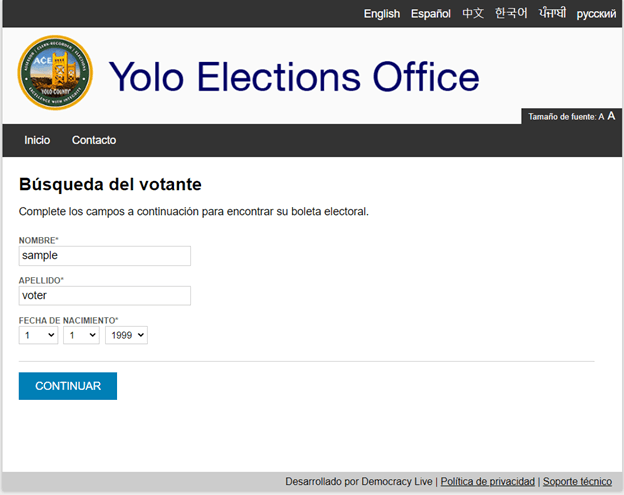The height and width of the screenshot is (495, 624).
Task: Increase font size with large A
Action: pyautogui.click(x=611, y=116)
